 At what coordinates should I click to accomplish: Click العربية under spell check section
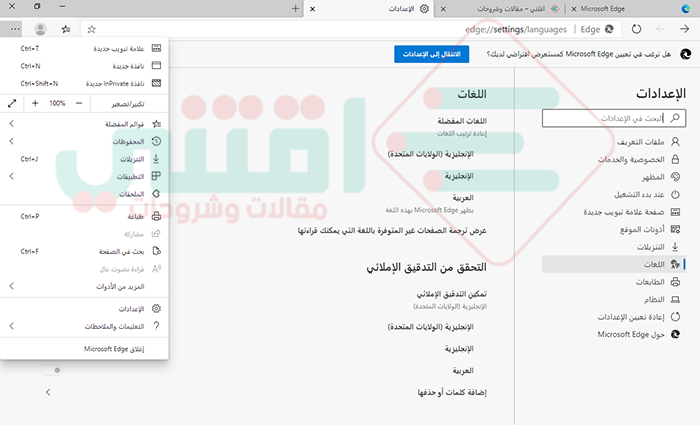463,371
